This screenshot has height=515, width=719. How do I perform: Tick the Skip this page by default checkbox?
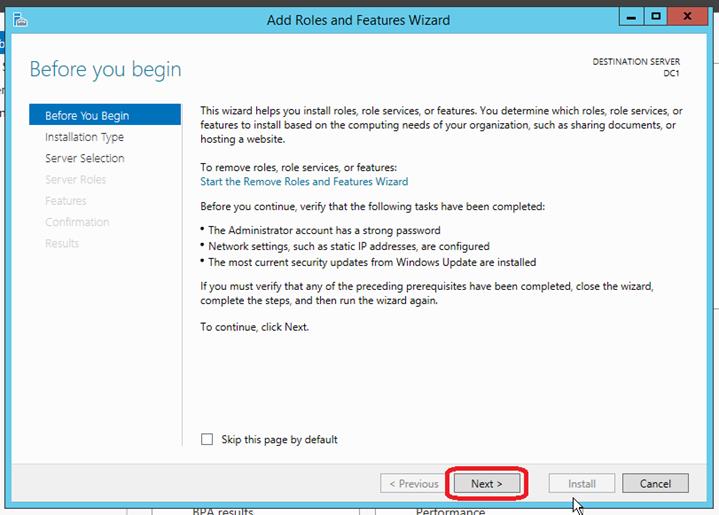207,439
